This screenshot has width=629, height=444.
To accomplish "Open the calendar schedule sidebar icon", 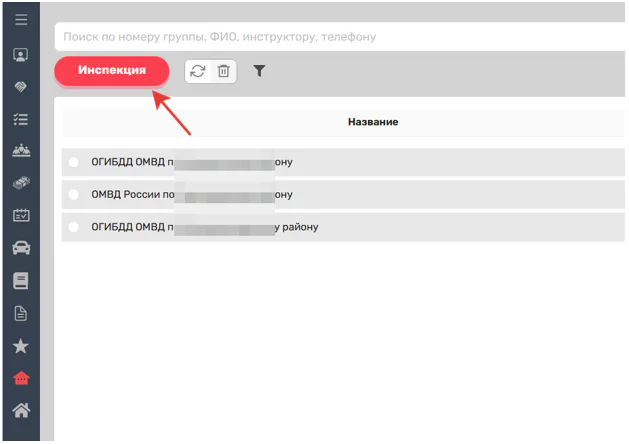I will [20, 216].
